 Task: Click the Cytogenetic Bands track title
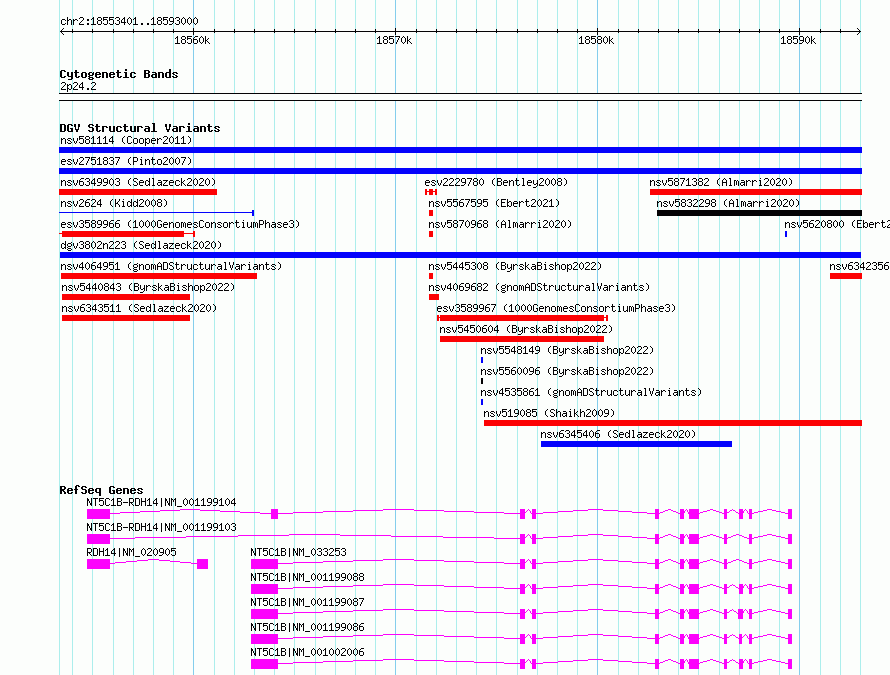click(x=119, y=74)
